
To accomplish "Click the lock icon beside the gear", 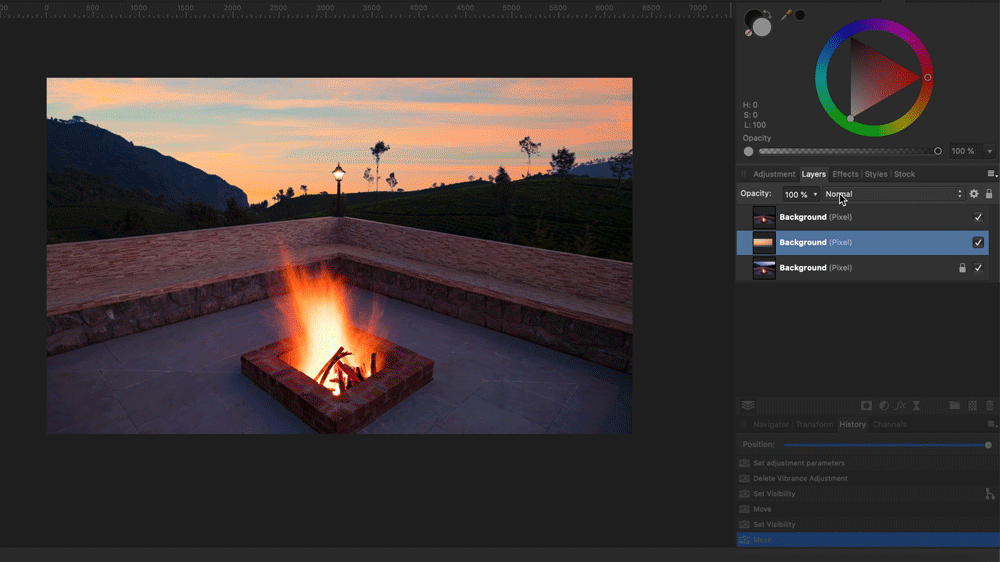I will click(989, 194).
